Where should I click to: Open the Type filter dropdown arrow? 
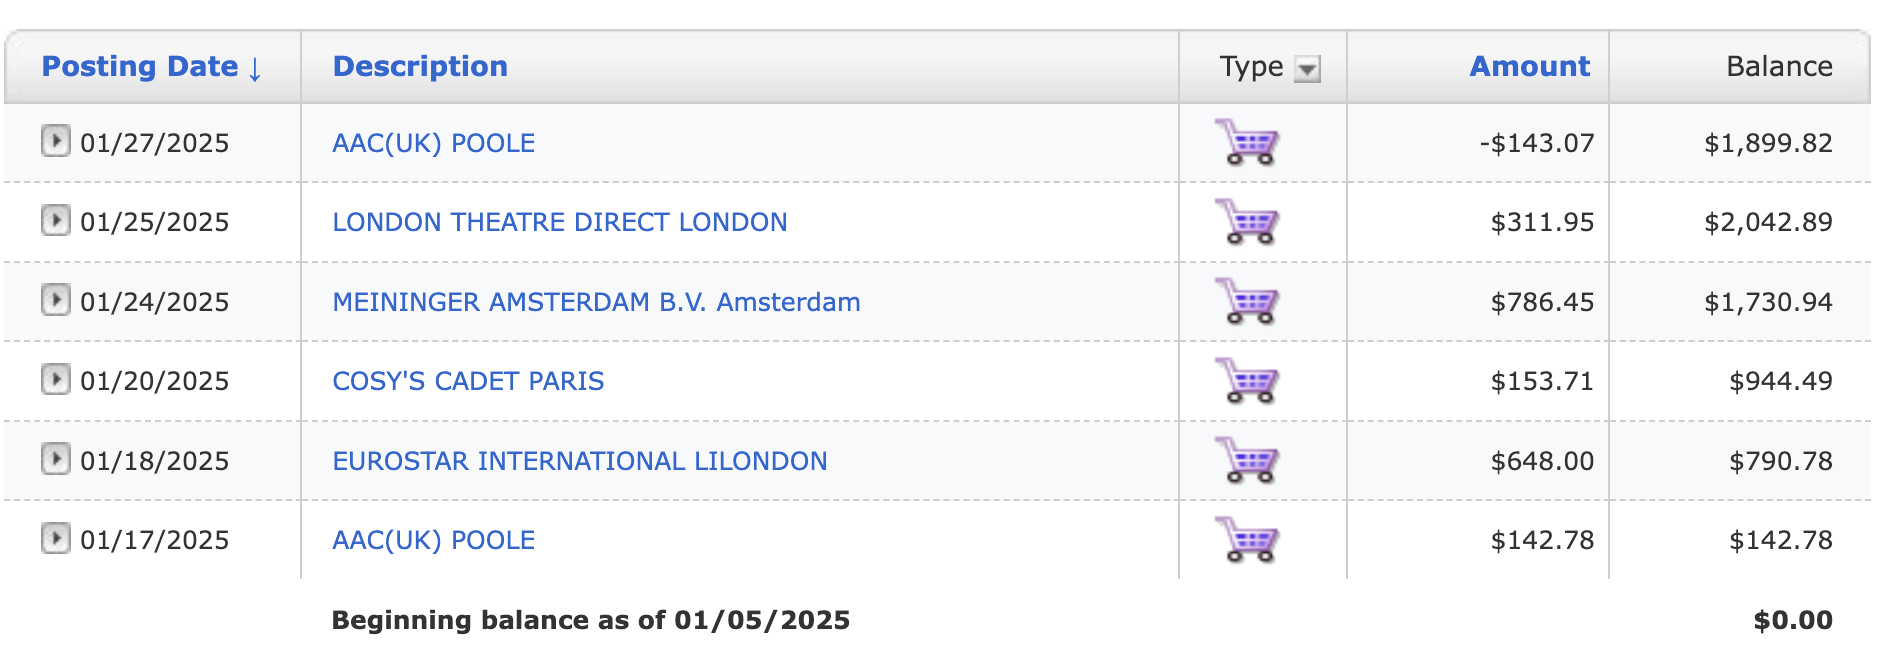(x=1307, y=69)
